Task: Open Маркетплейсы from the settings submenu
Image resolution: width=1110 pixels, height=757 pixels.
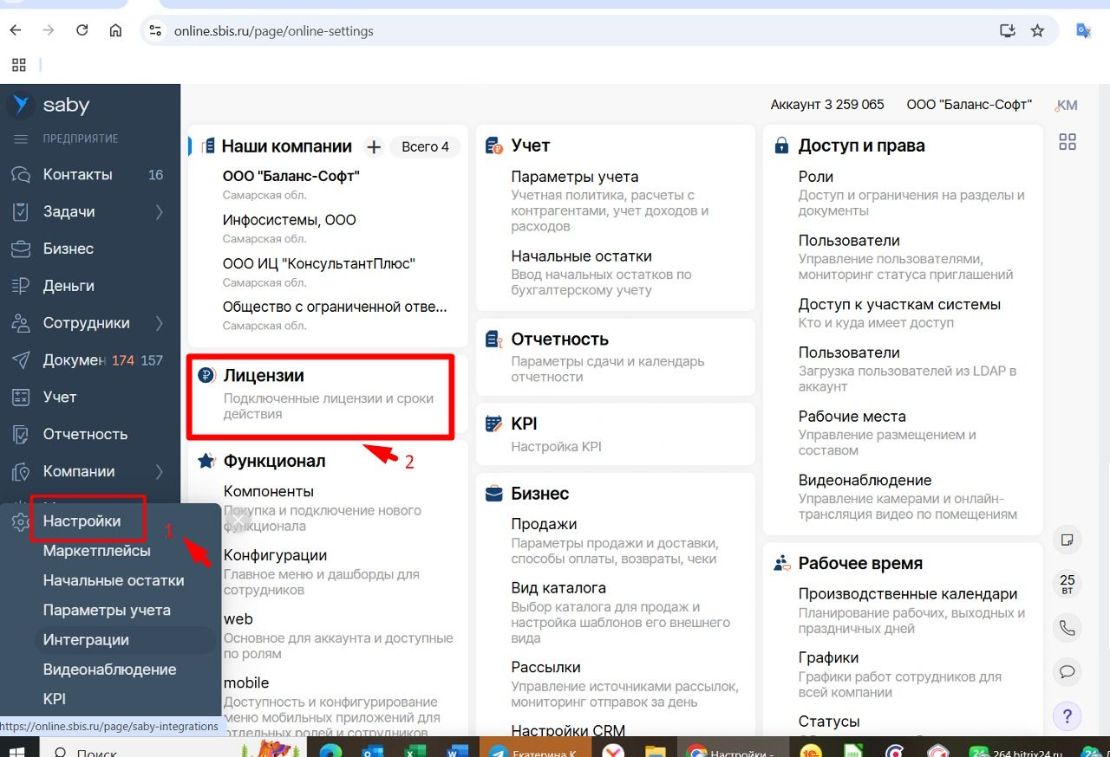Action: (x=96, y=551)
